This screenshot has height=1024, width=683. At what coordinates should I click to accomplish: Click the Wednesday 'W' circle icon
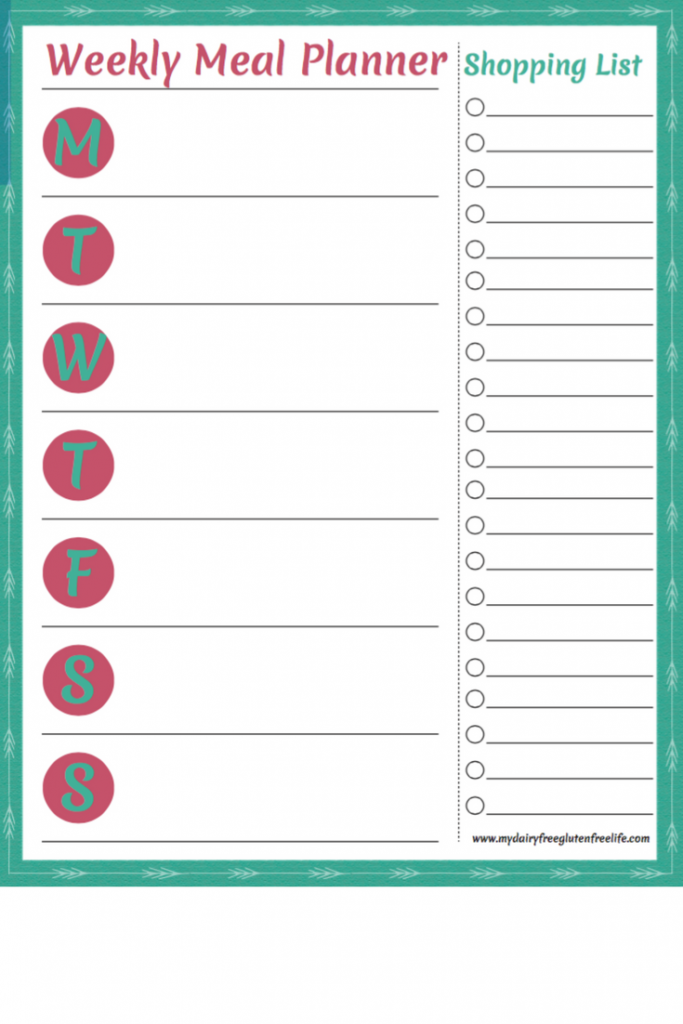78,357
